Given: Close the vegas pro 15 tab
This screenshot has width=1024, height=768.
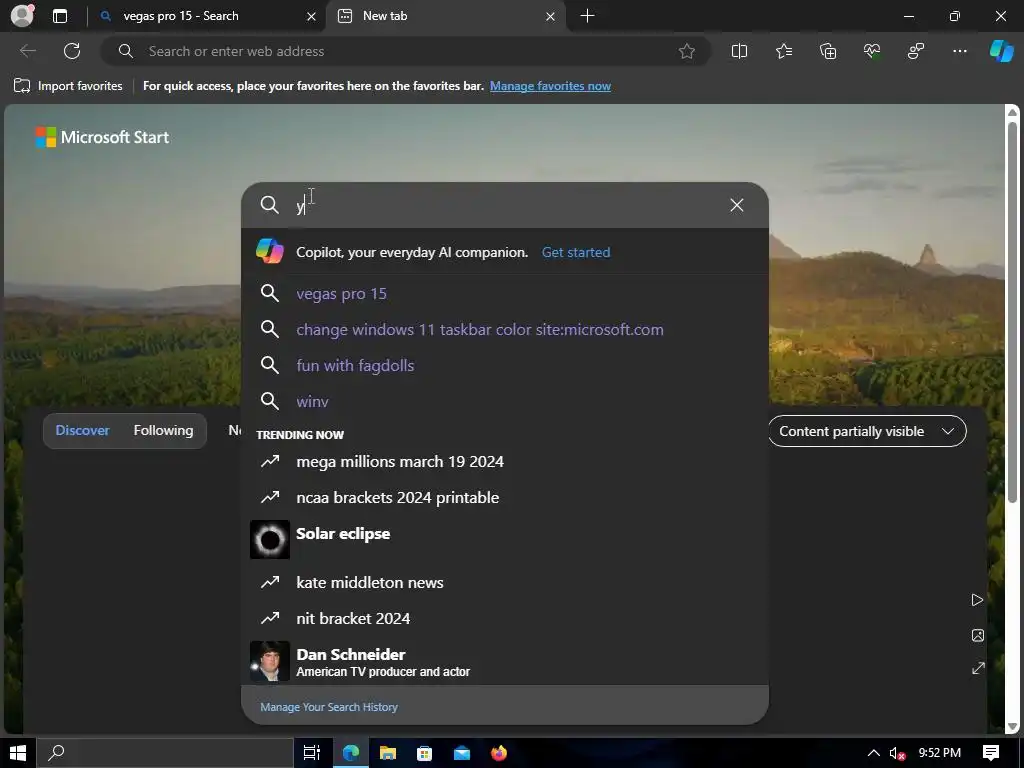Looking at the screenshot, I should pos(312,16).
